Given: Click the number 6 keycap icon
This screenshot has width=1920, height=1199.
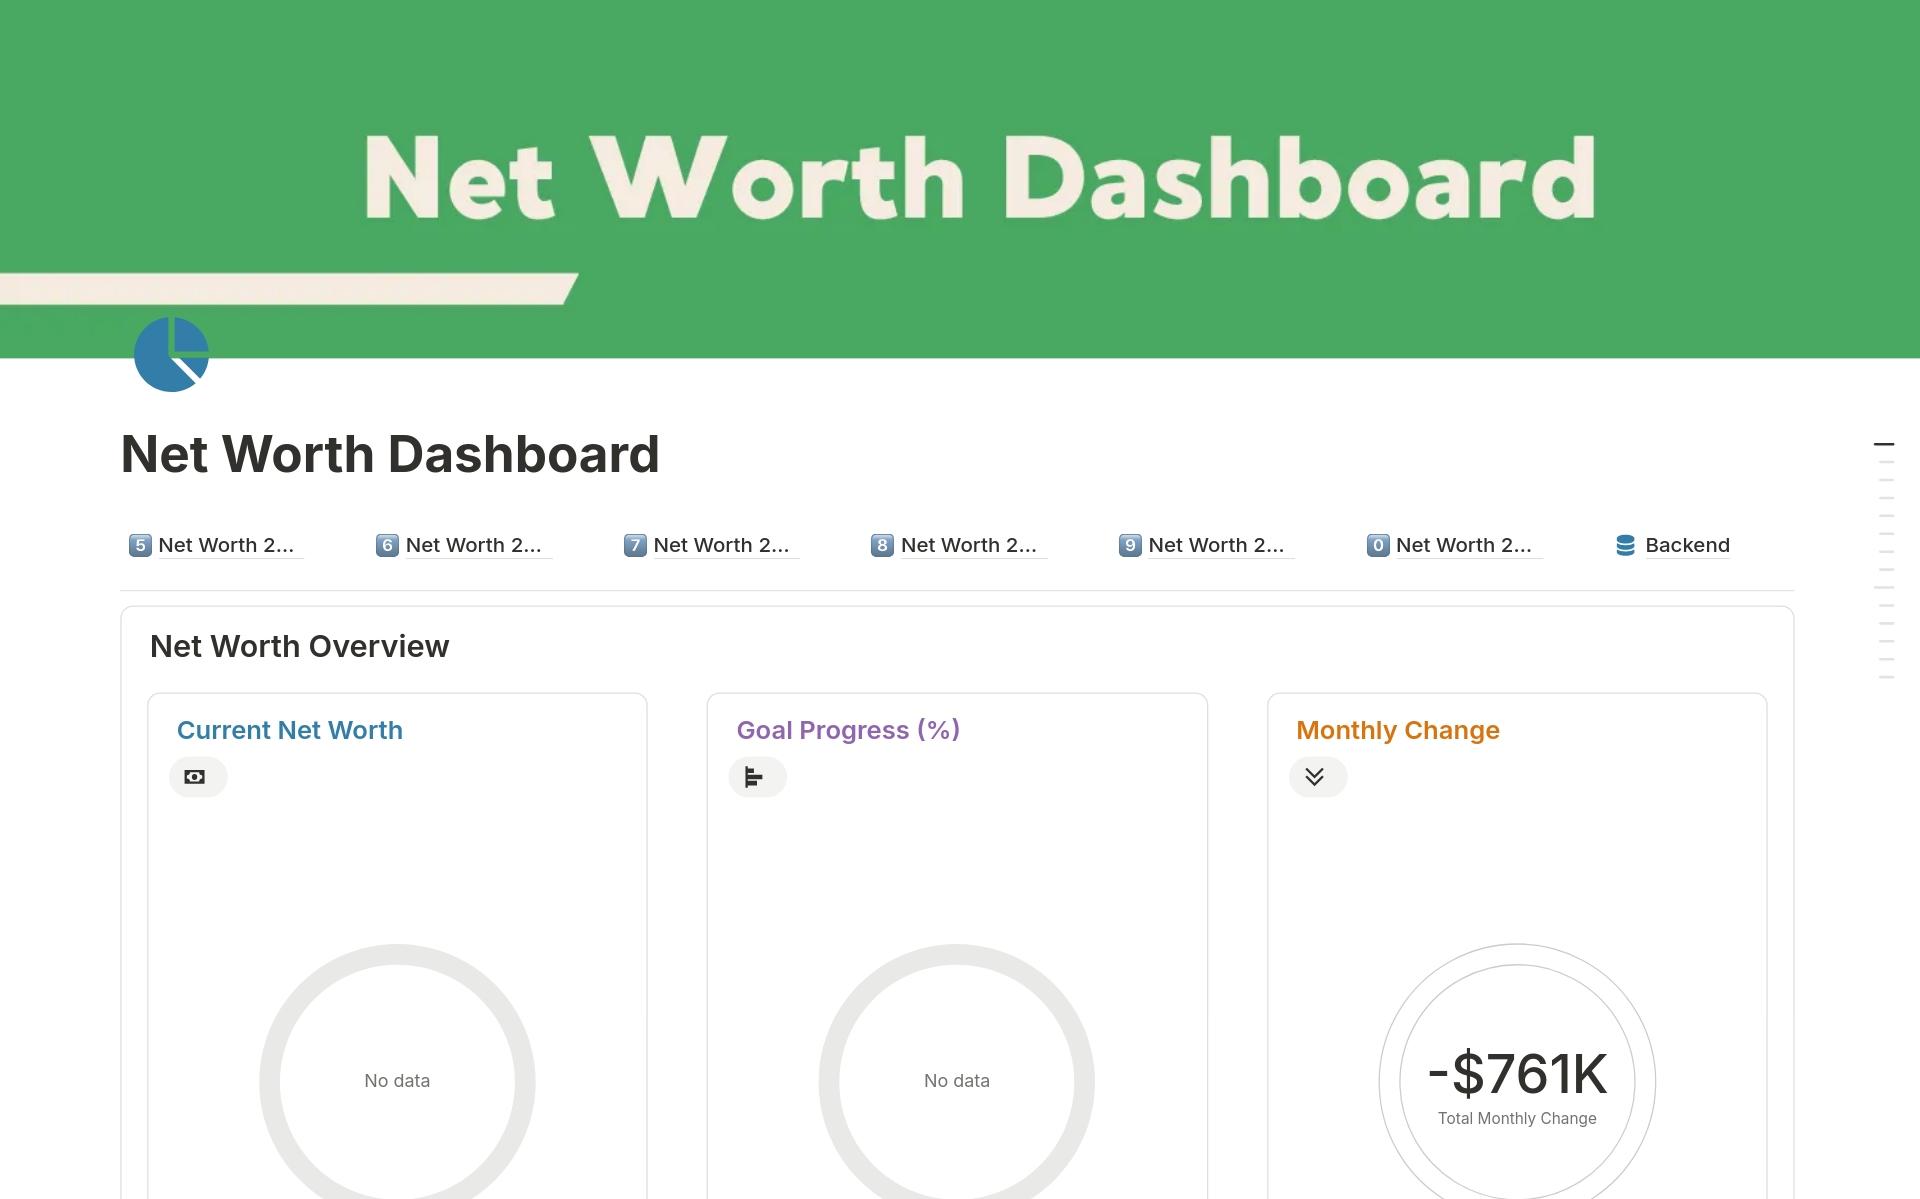Looking at the screenshot, I should (x=387, y=545).
